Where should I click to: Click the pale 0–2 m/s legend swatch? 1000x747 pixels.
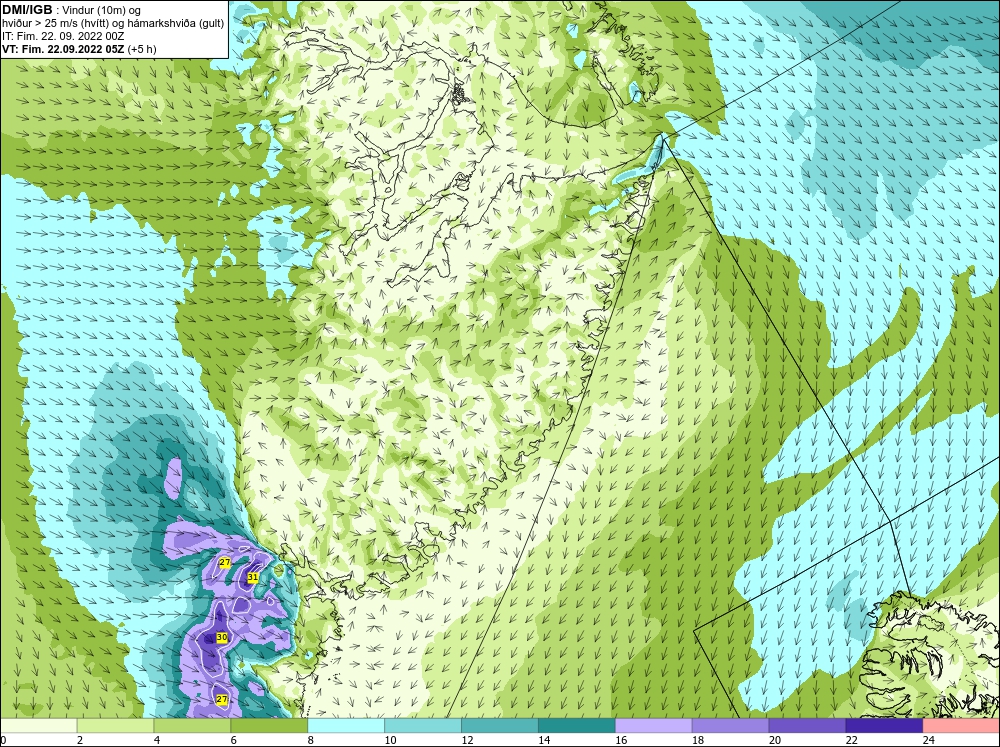(x=39, y=726)
